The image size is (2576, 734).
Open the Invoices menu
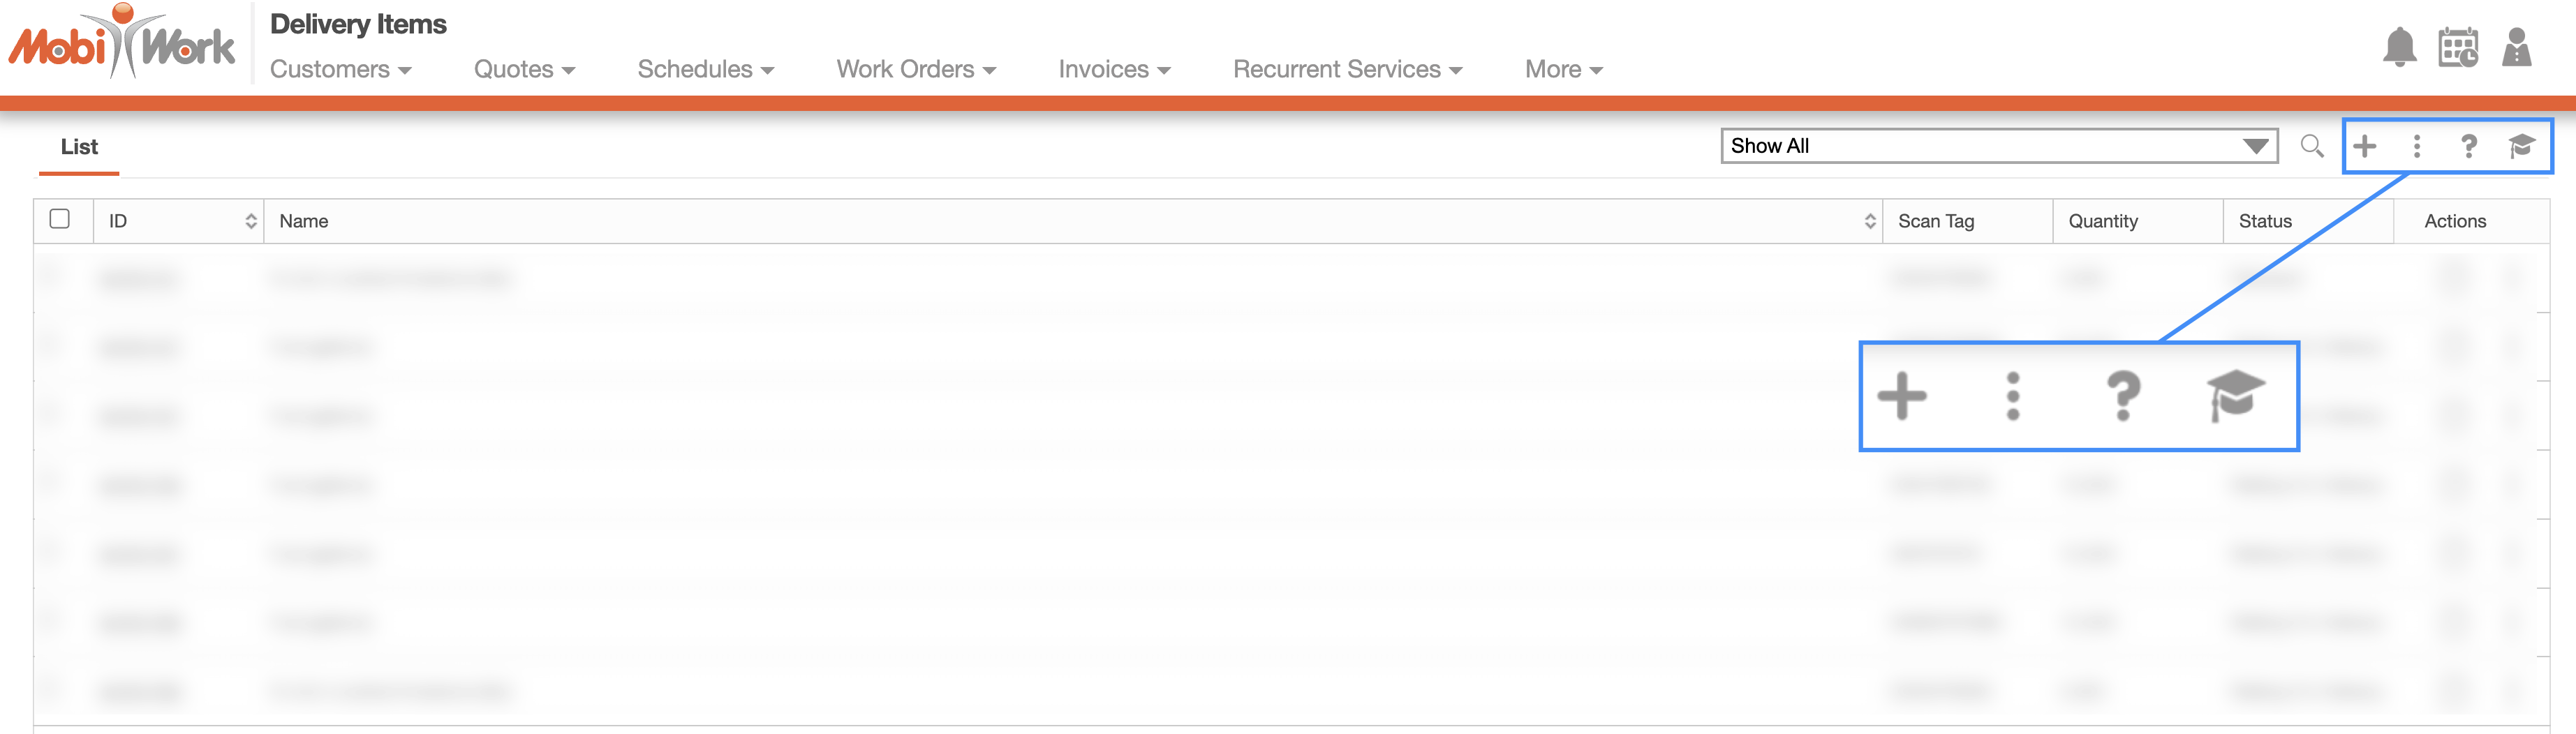(x=1114, y=69)
